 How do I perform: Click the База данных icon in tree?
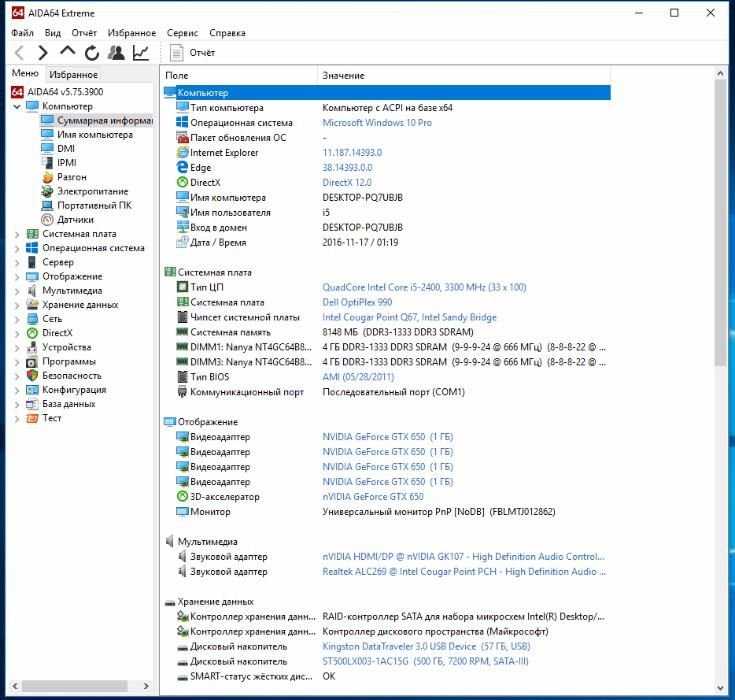32,404
